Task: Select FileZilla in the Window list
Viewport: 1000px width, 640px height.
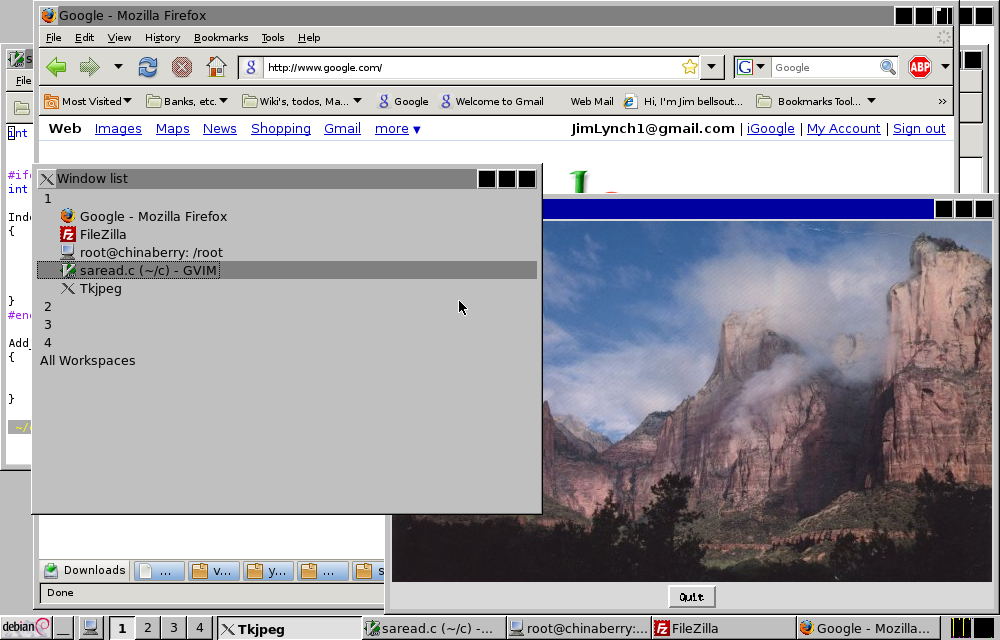Action: tap(102, 234)
